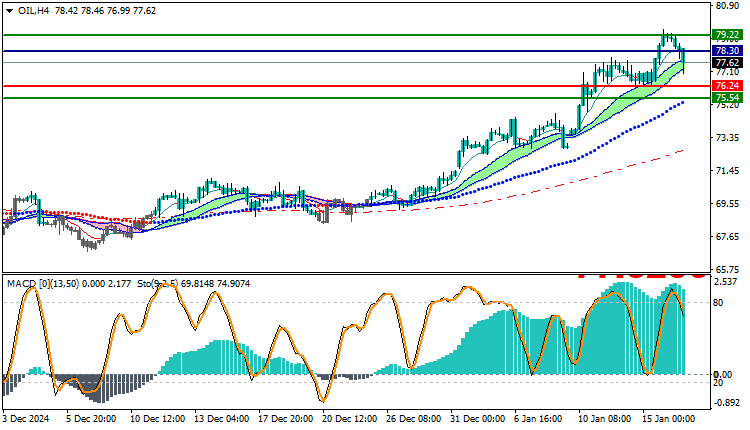Viewport: 750px width, 430px height.
Task: Click the 17 Dec 20:00 time label
Action: [x=286, y=419]
